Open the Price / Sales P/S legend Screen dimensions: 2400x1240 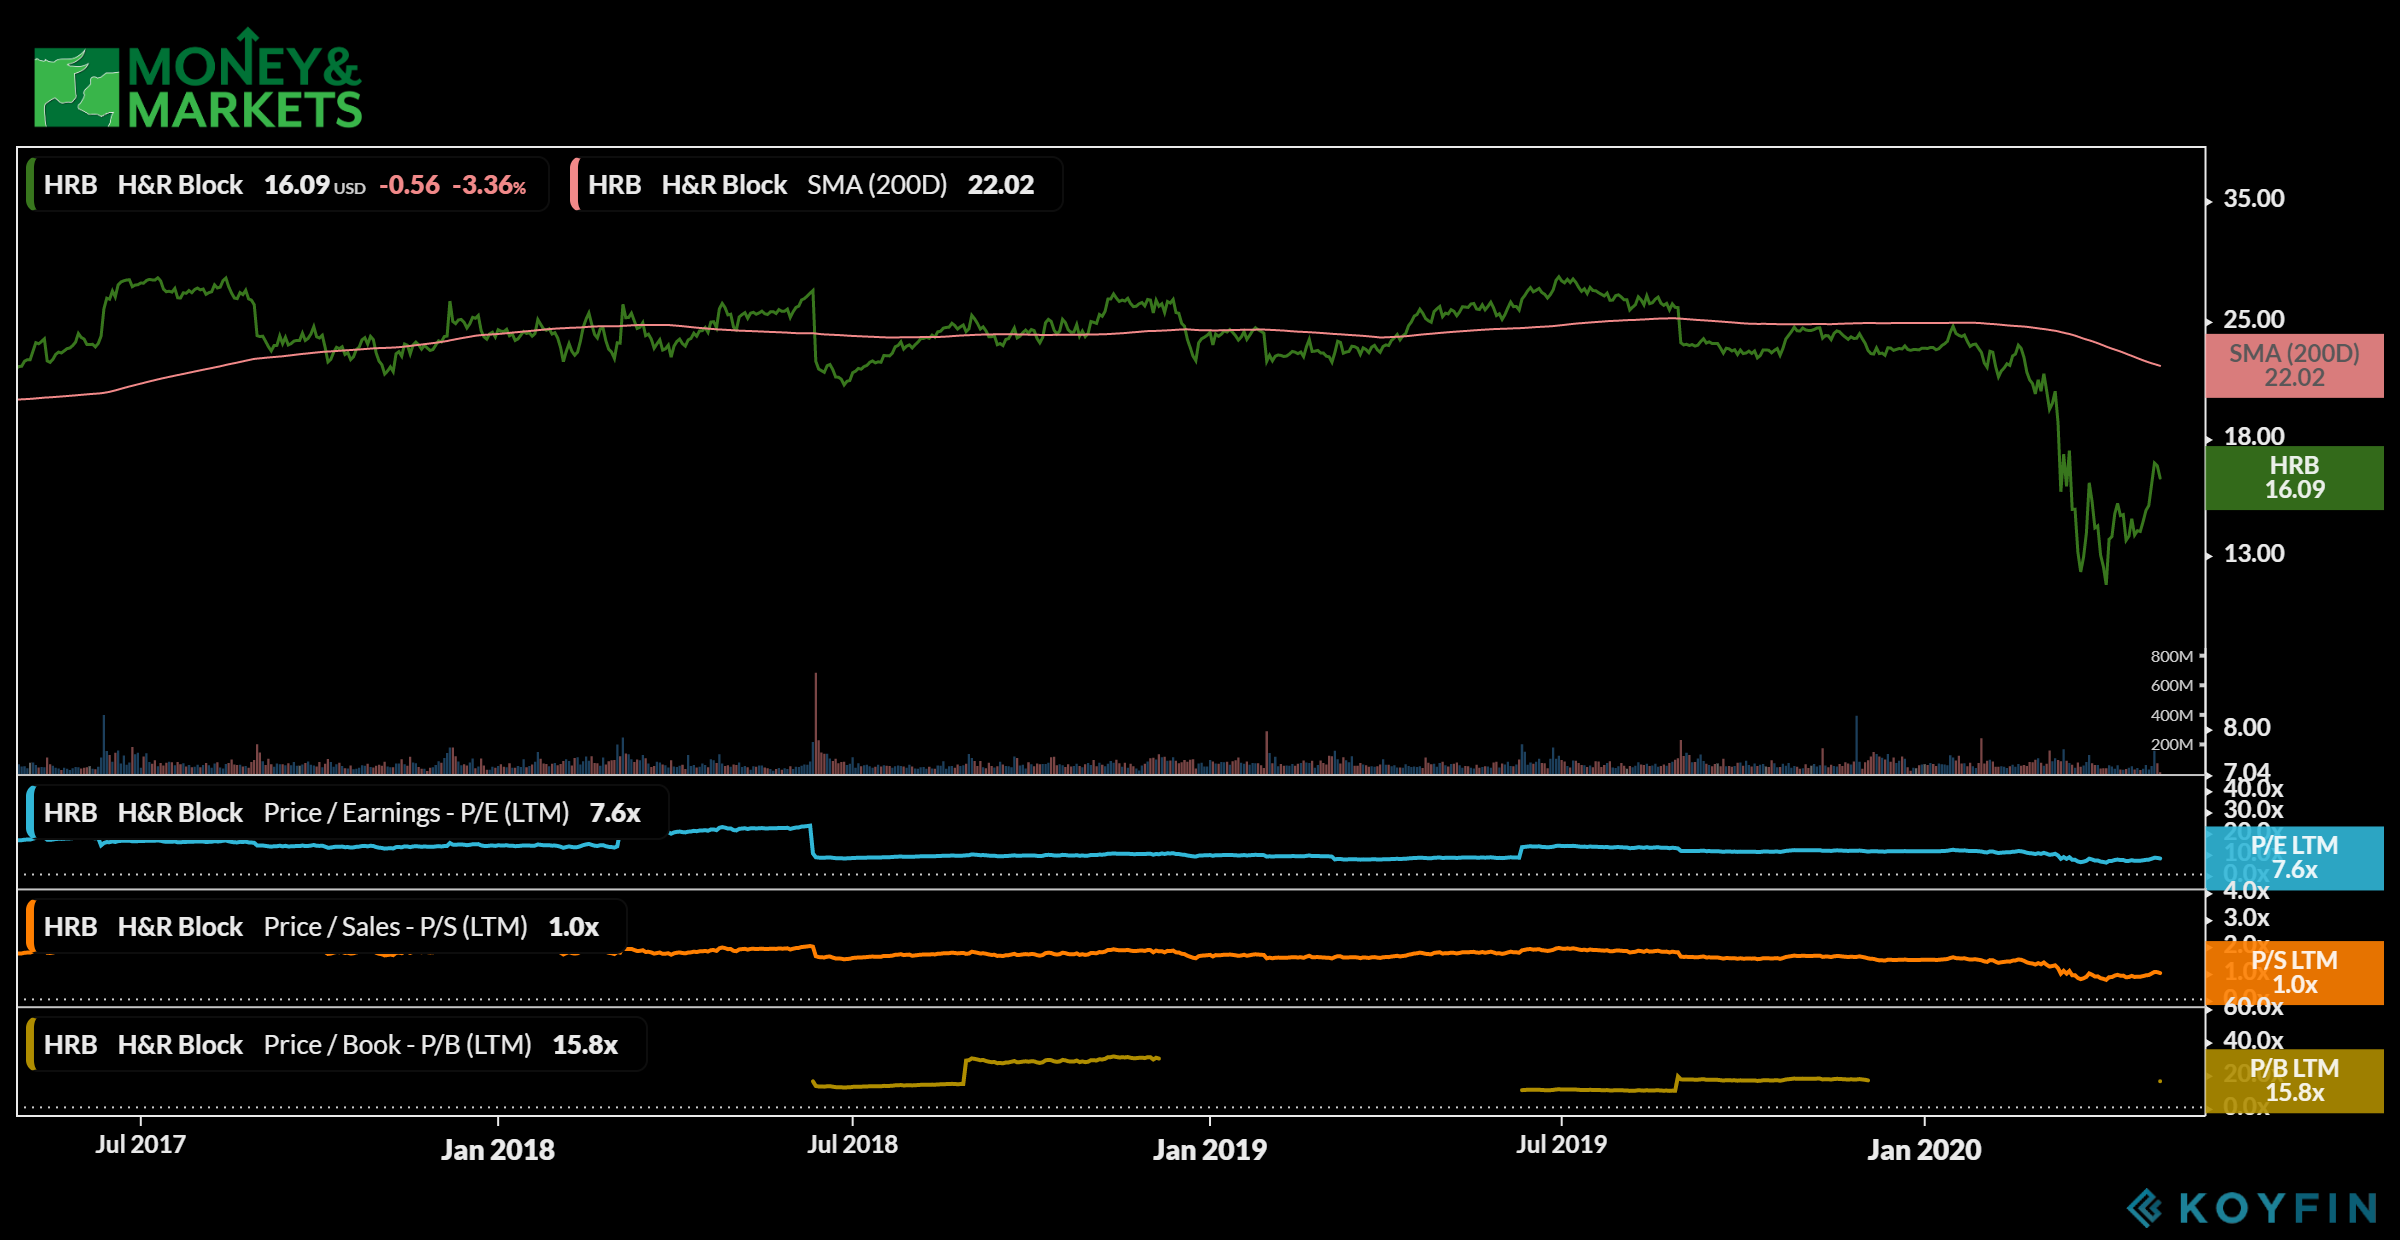coord(326,927)
